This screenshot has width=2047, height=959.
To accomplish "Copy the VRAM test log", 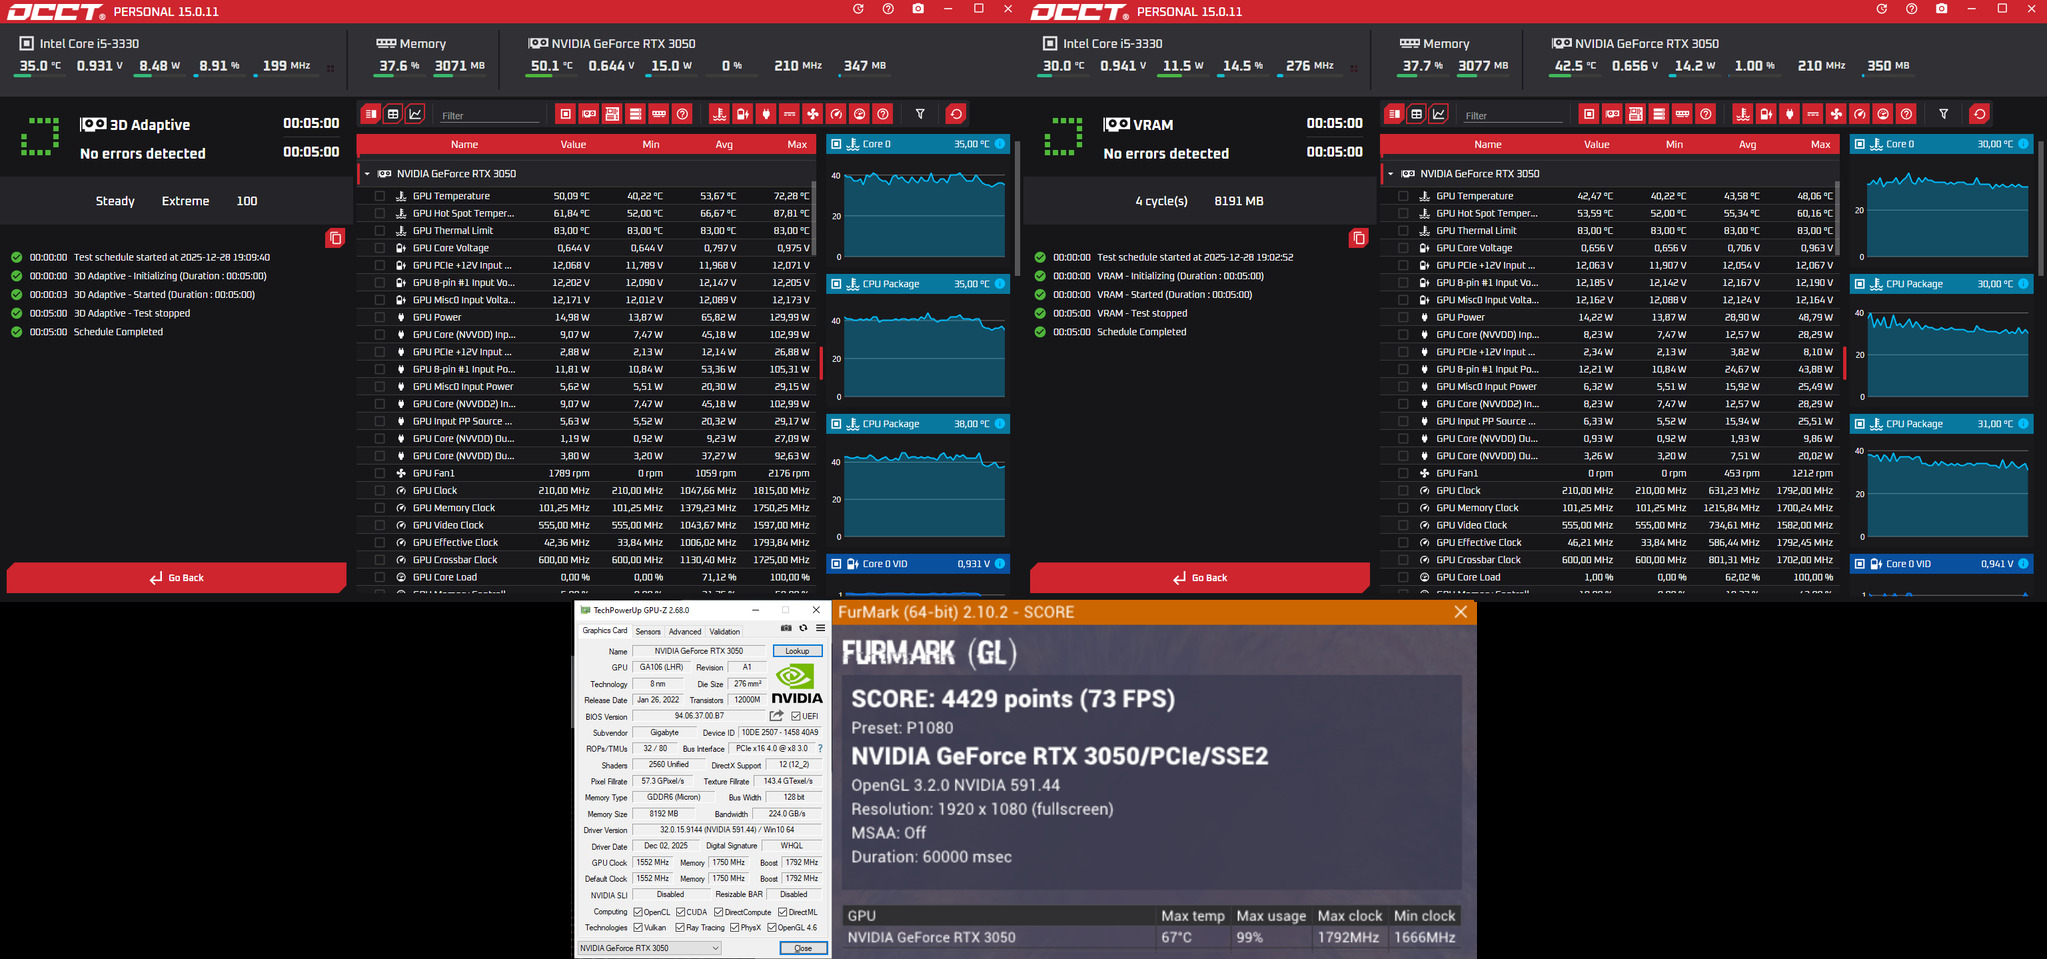I will [x=1358, y=238].
